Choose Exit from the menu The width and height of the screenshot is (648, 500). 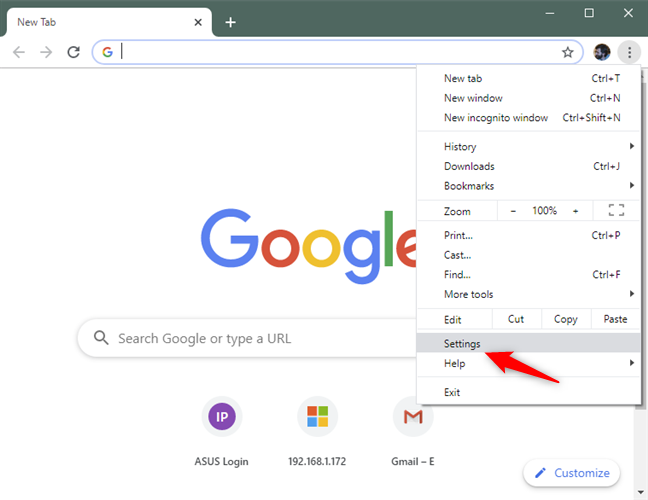pyautogui.click(x=529, y=392)
